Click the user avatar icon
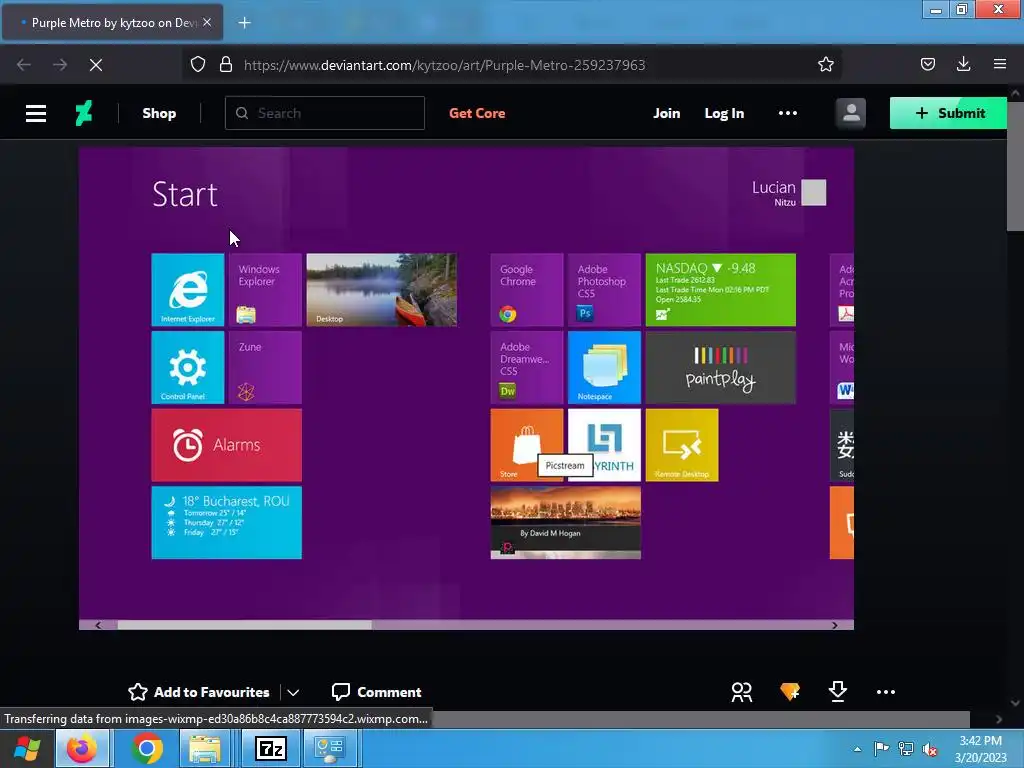The height and width of the screenshot is (768, 1024). [x=850, y=113]
